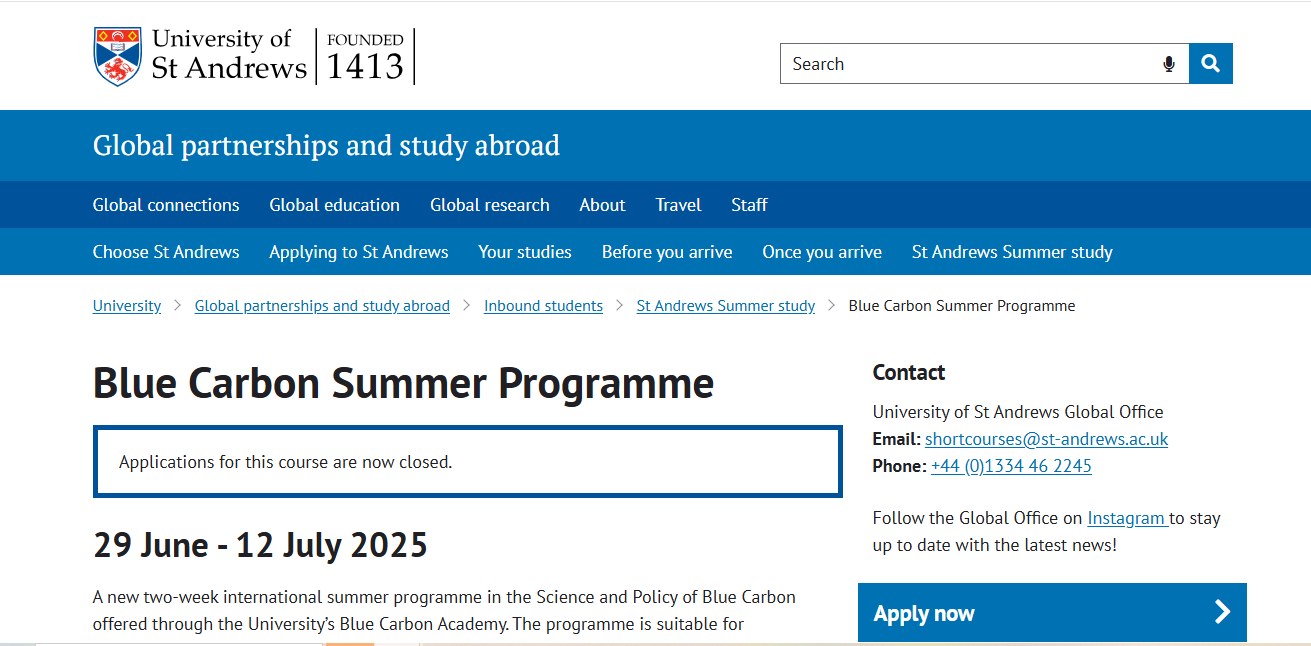Email shortcourses@st-andrews.ac.uk link

click(x=1046, y=439)
